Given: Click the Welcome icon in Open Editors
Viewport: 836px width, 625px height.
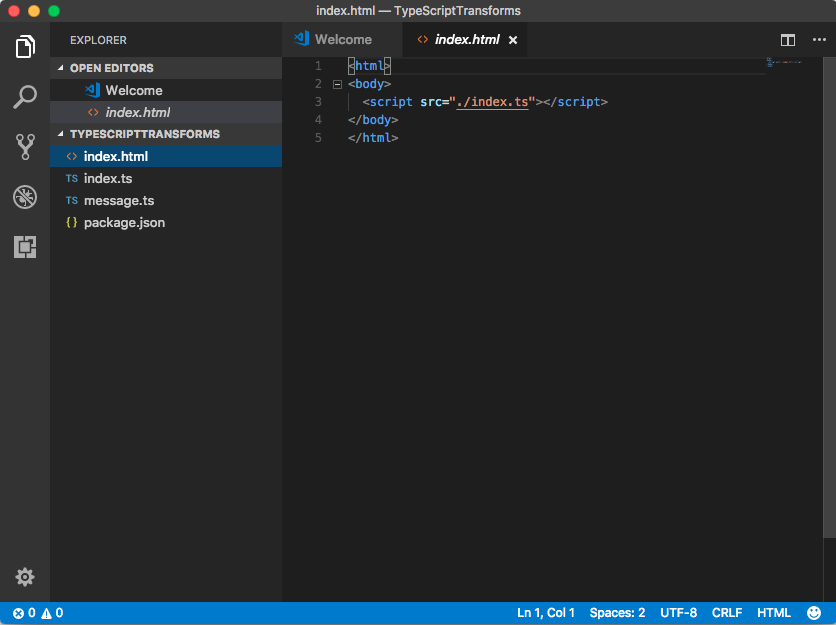Looking at the screenshot, I should [93, 90].
